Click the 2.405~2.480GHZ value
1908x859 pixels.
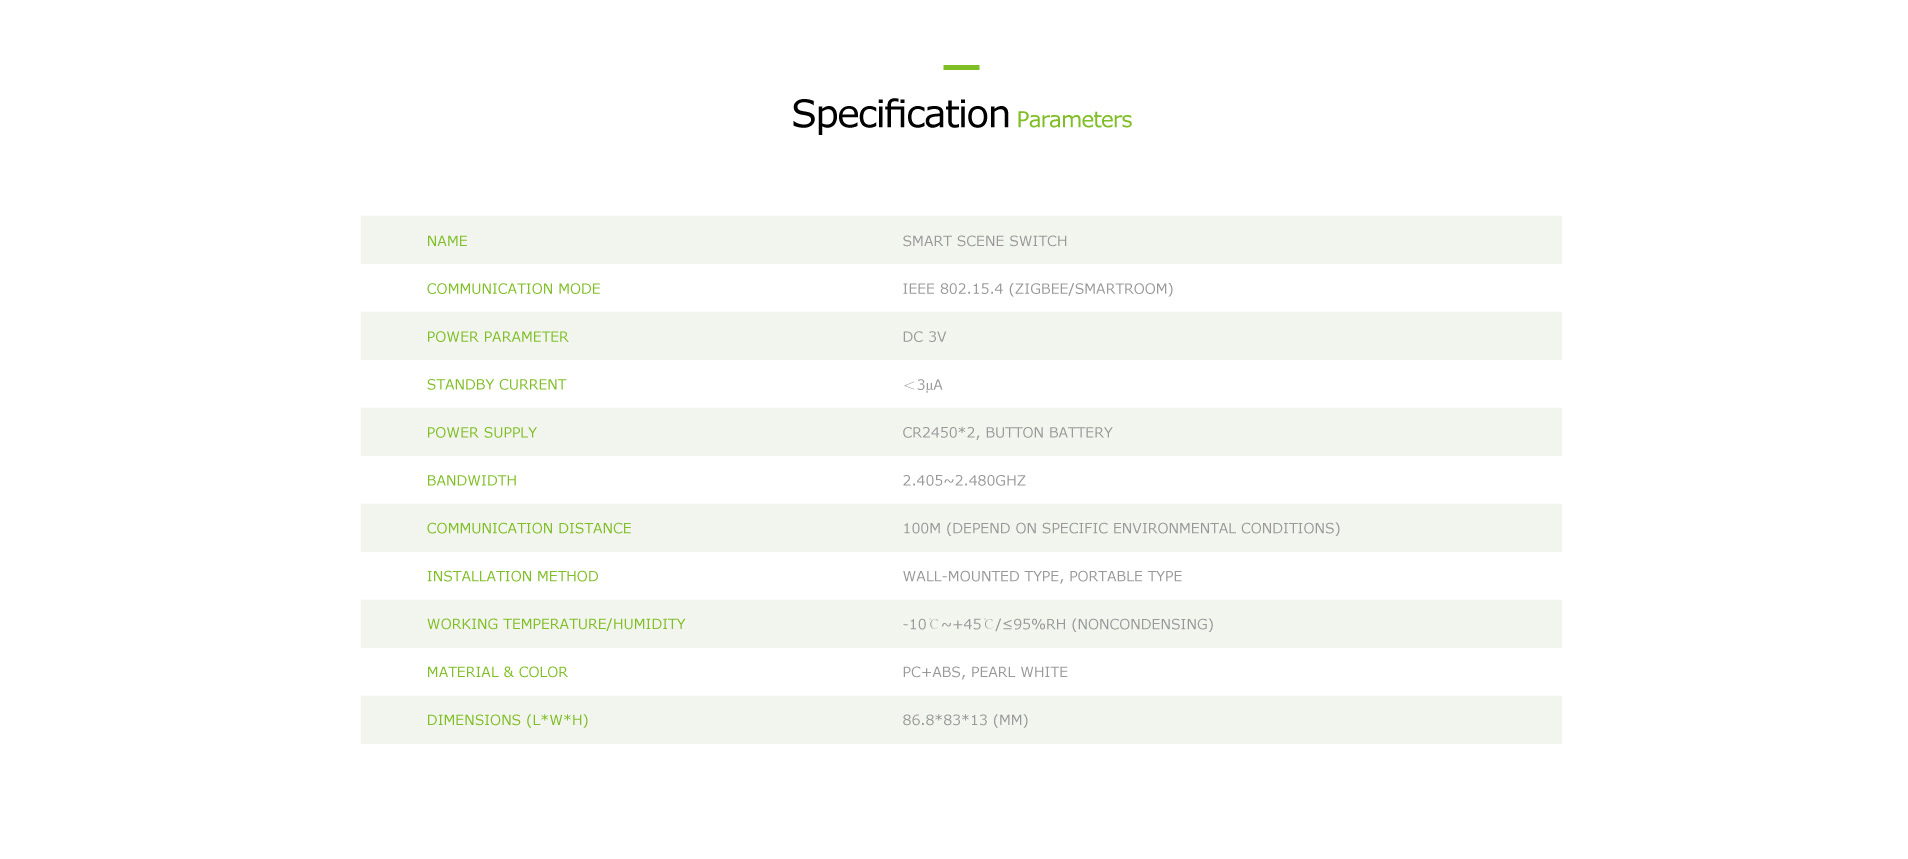click(x=964, y=481)
